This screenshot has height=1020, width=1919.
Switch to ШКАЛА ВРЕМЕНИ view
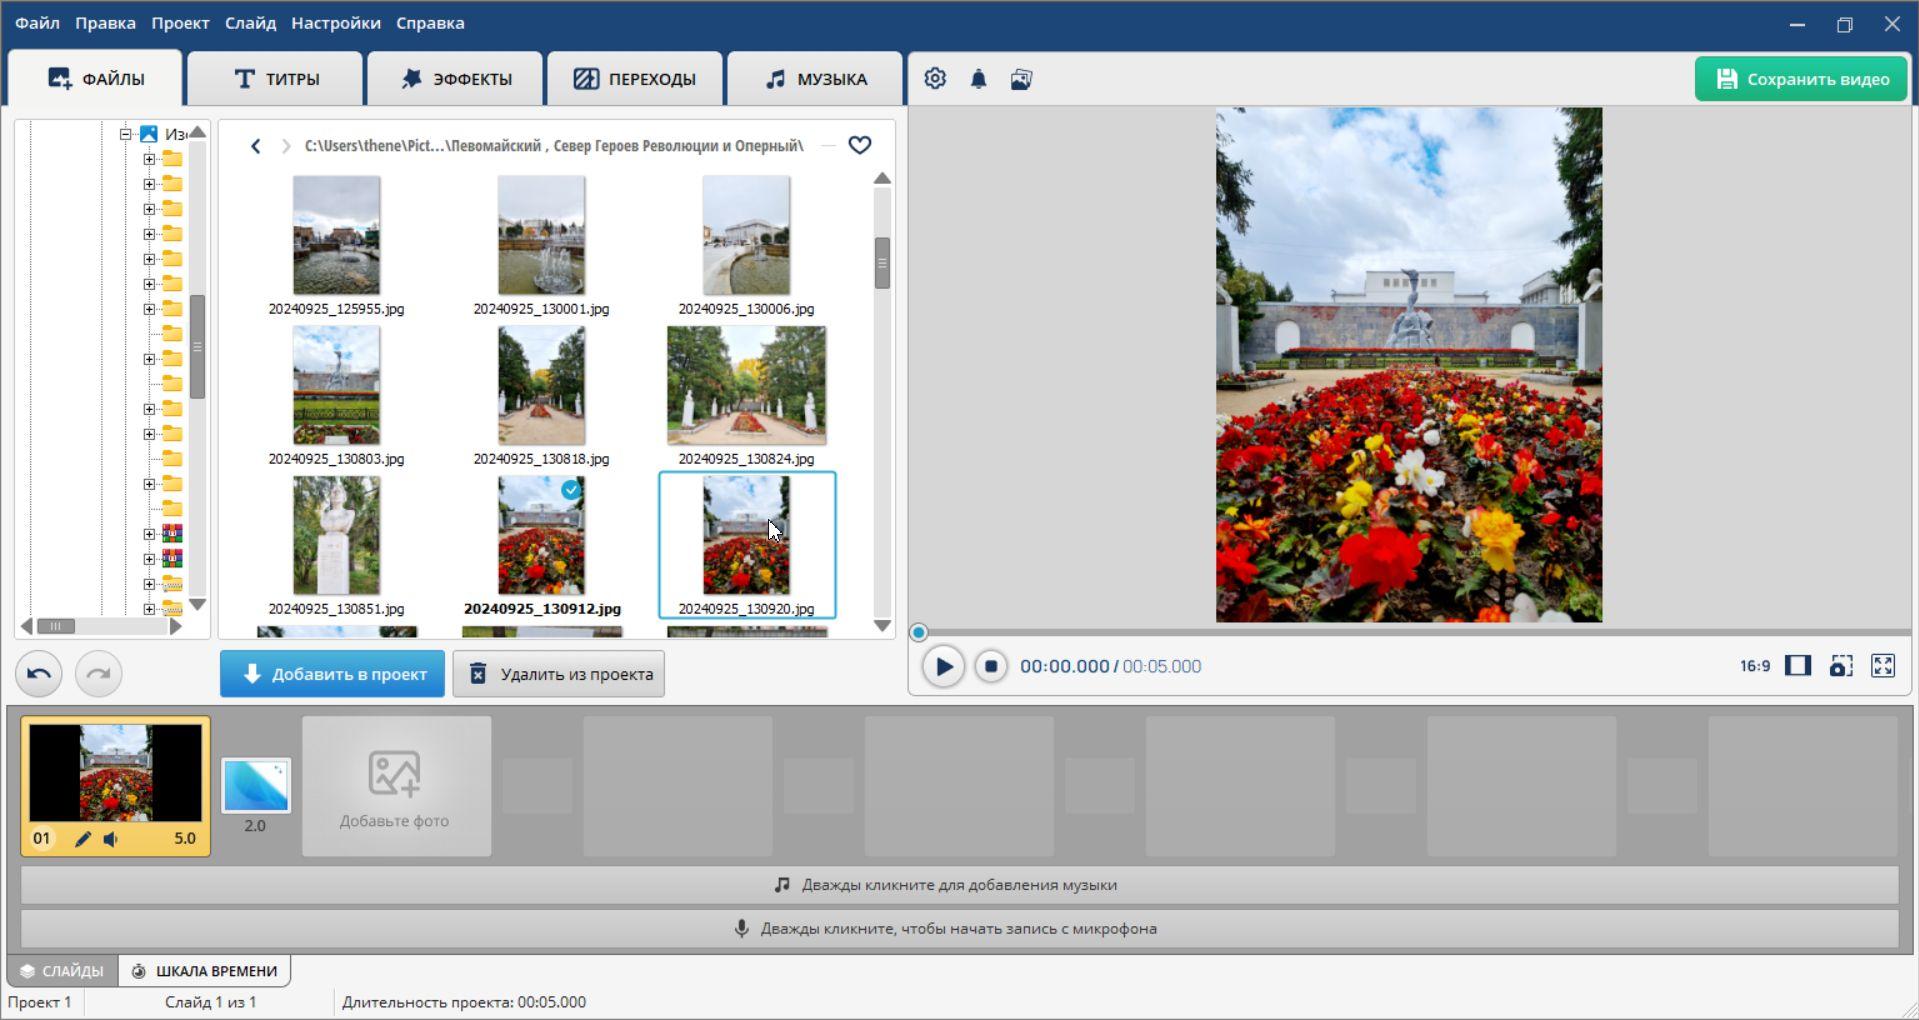click(x=205, y=971)
